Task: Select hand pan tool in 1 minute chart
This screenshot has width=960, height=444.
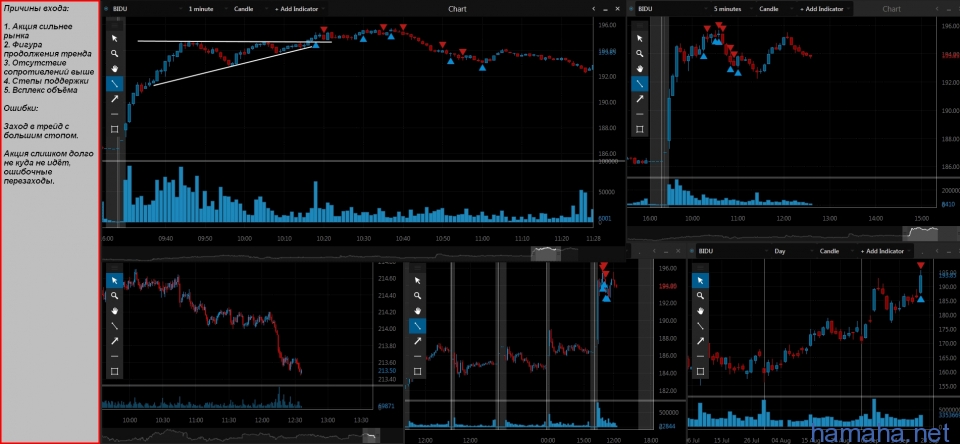Action: [x=114, y=68]
